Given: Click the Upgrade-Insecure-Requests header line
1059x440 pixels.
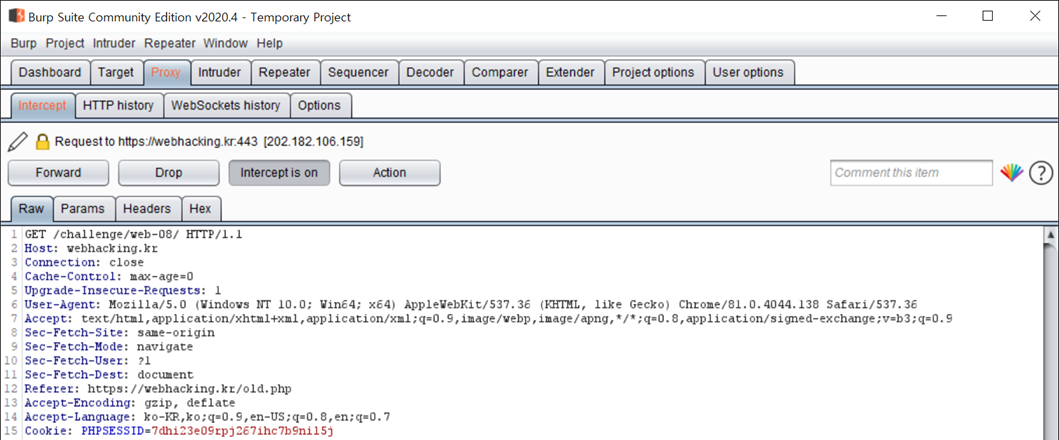Looking at the screenshot, I should pos(123,291).
